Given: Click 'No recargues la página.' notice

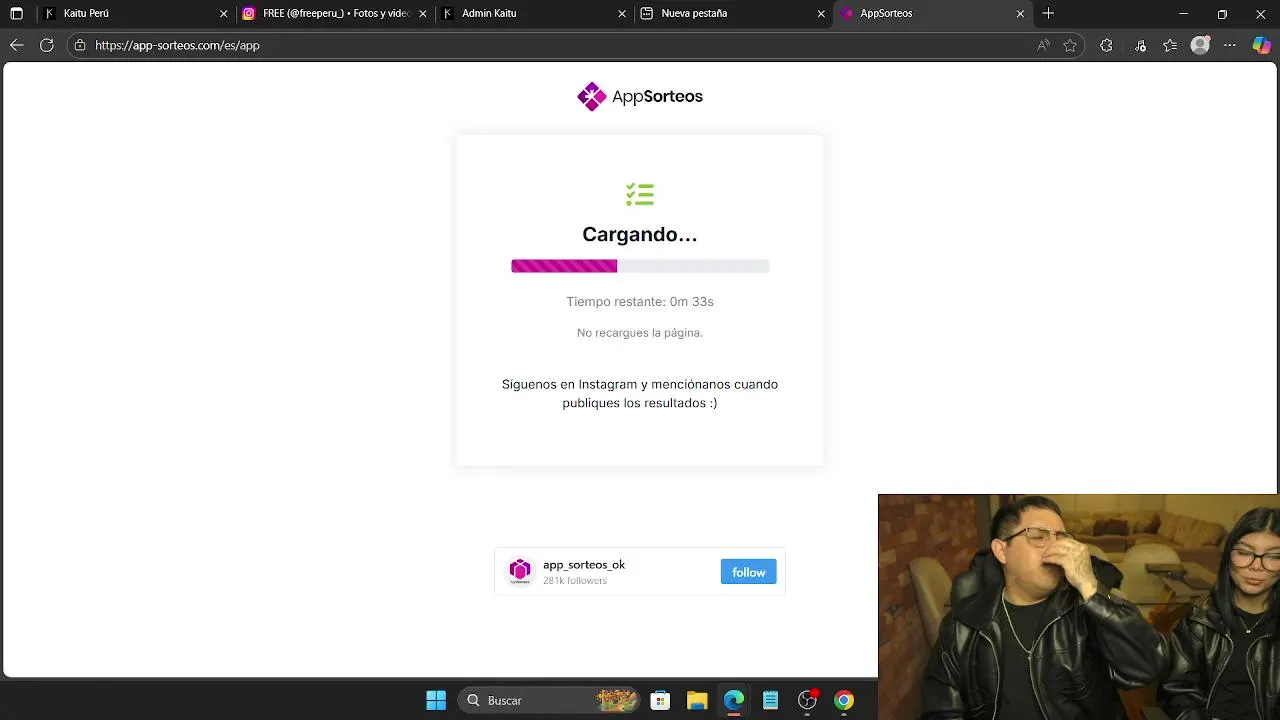Looking at the screenshot, I should 640,332.
